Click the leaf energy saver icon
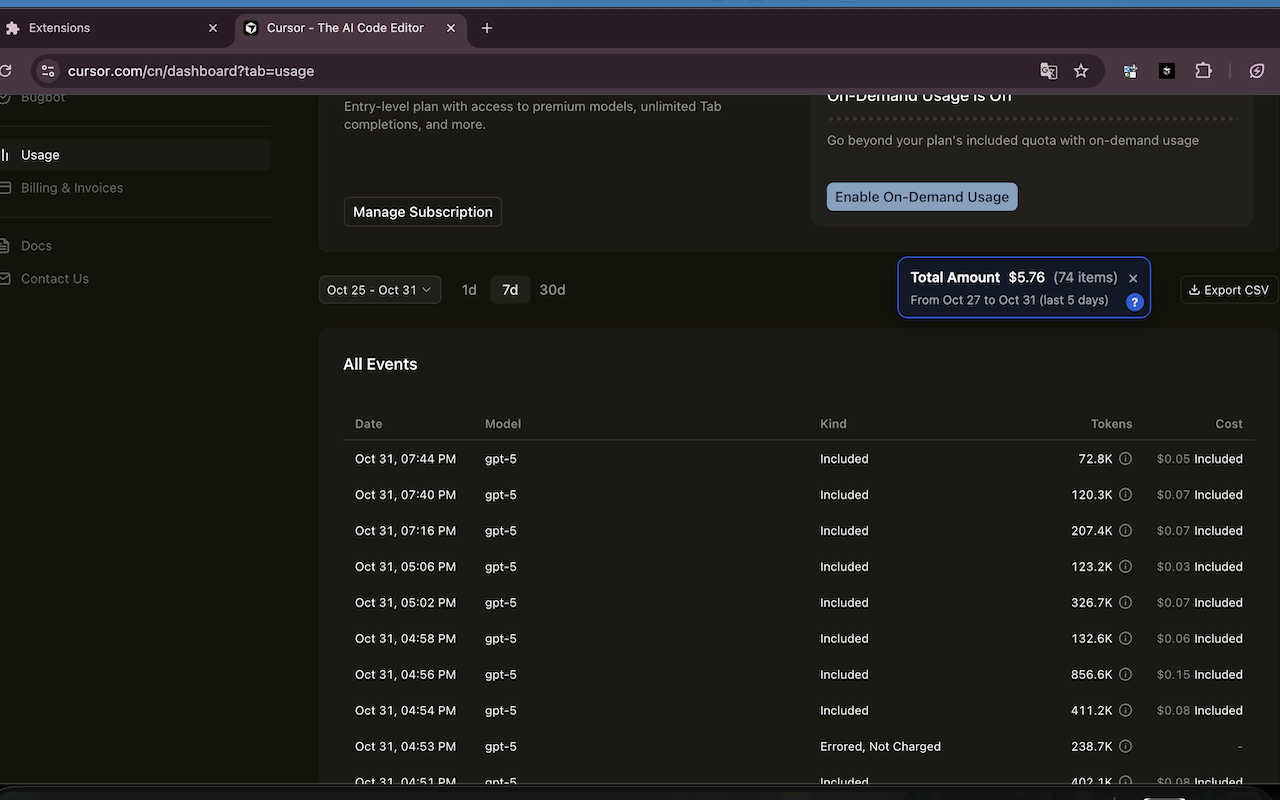The image size is (1280, 800). coord(1257,71)
